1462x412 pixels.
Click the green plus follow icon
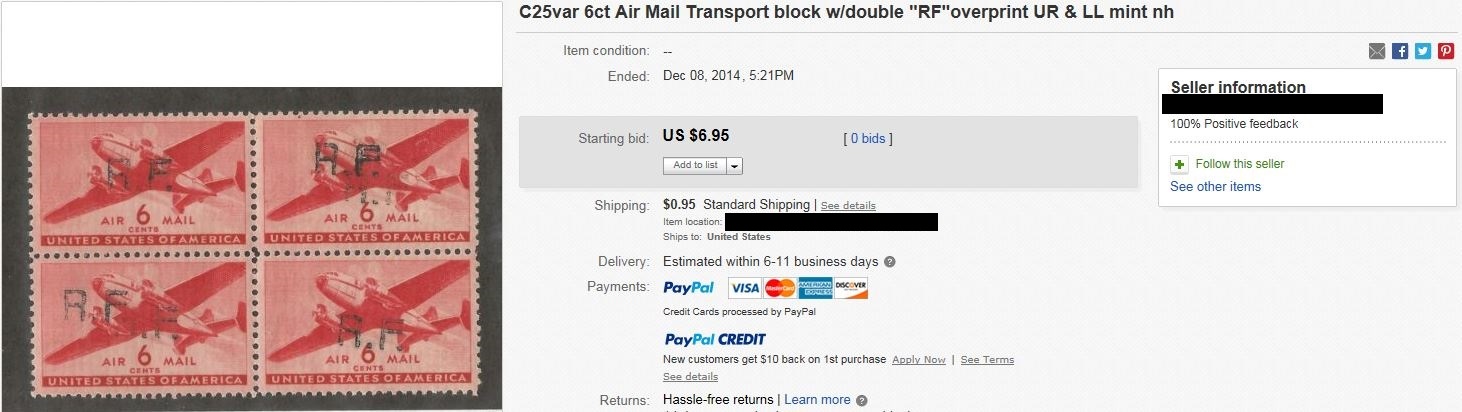point(1178,164)
